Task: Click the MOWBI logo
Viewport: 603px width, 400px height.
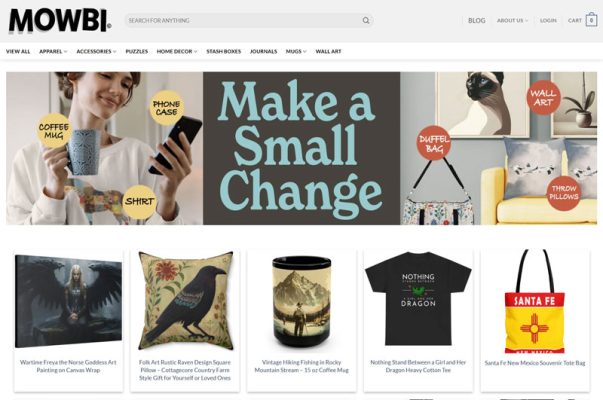Action: click(60, 21)
